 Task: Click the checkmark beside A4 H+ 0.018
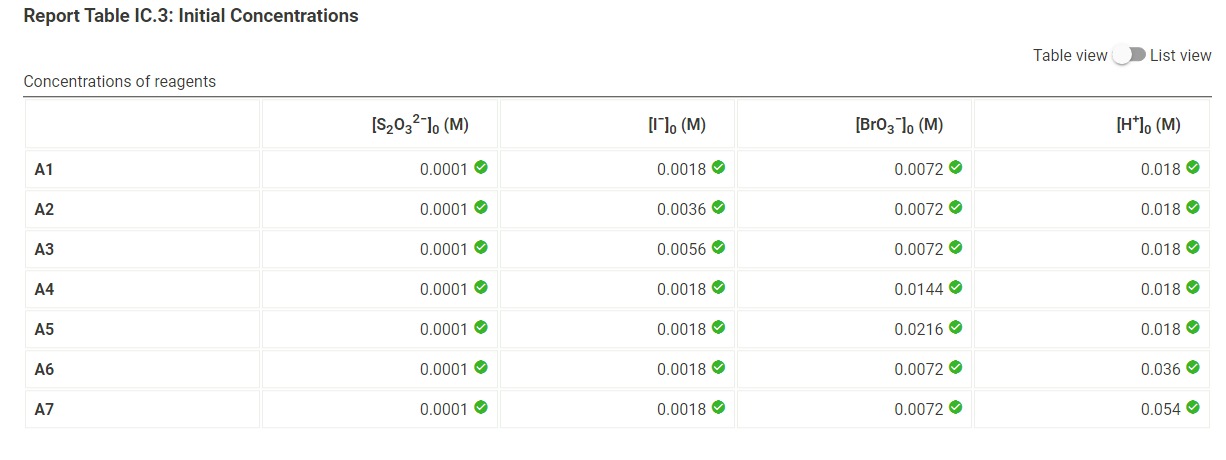(1192, 288)
